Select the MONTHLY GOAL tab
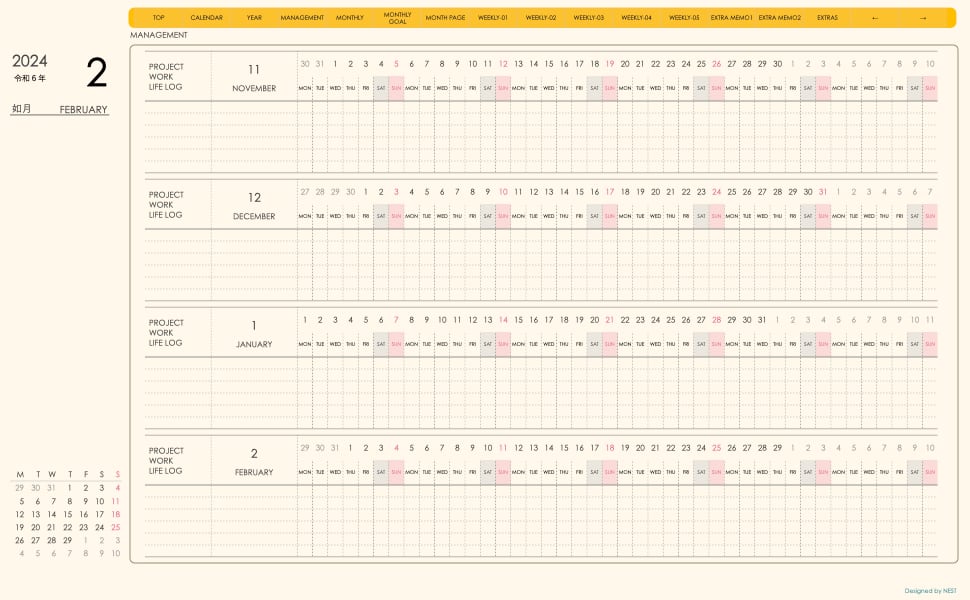The height and width of the screenshot is (600, 970). pos(397,18)
